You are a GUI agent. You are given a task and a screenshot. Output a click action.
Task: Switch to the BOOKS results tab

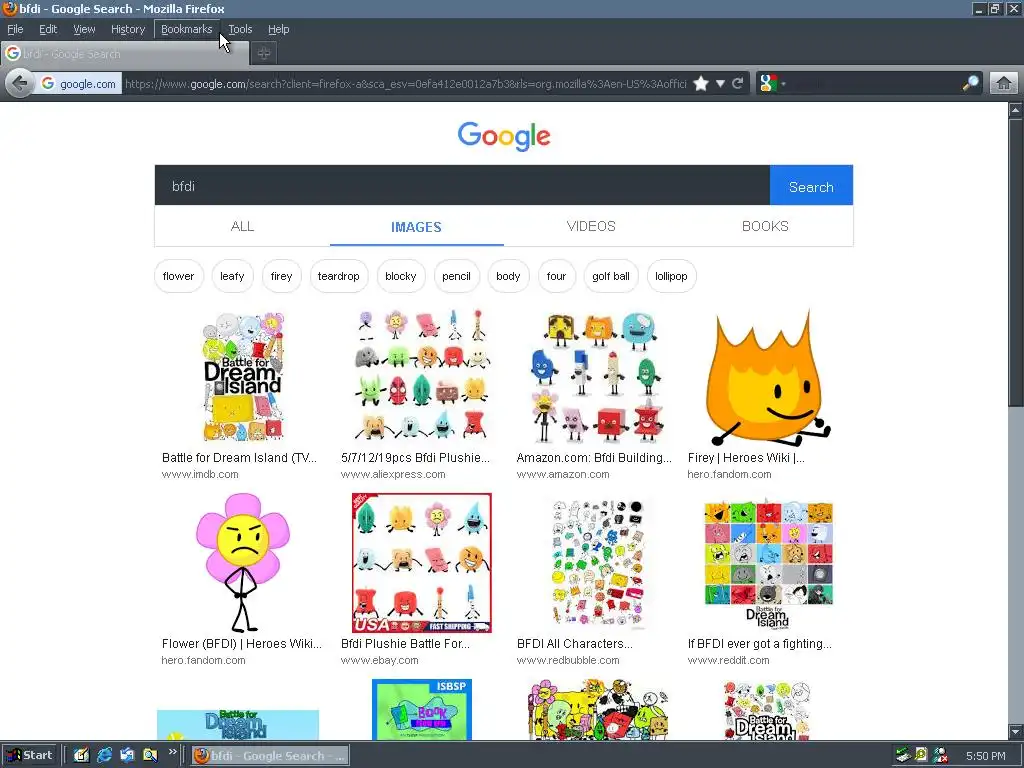click(x=765, y=227)
